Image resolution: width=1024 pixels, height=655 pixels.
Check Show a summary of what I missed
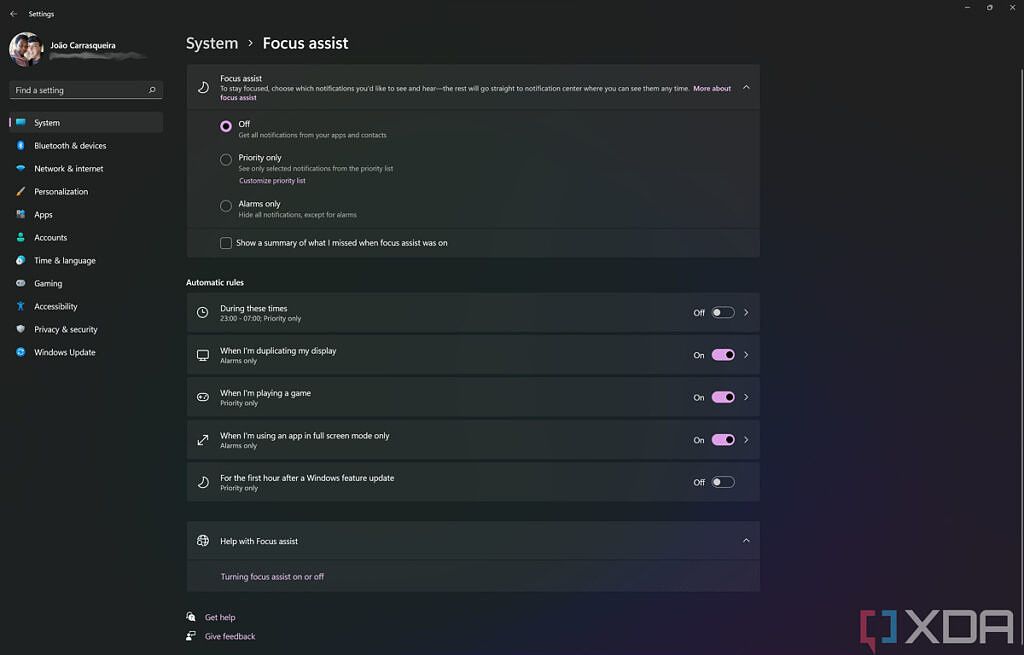click(226, 243)
